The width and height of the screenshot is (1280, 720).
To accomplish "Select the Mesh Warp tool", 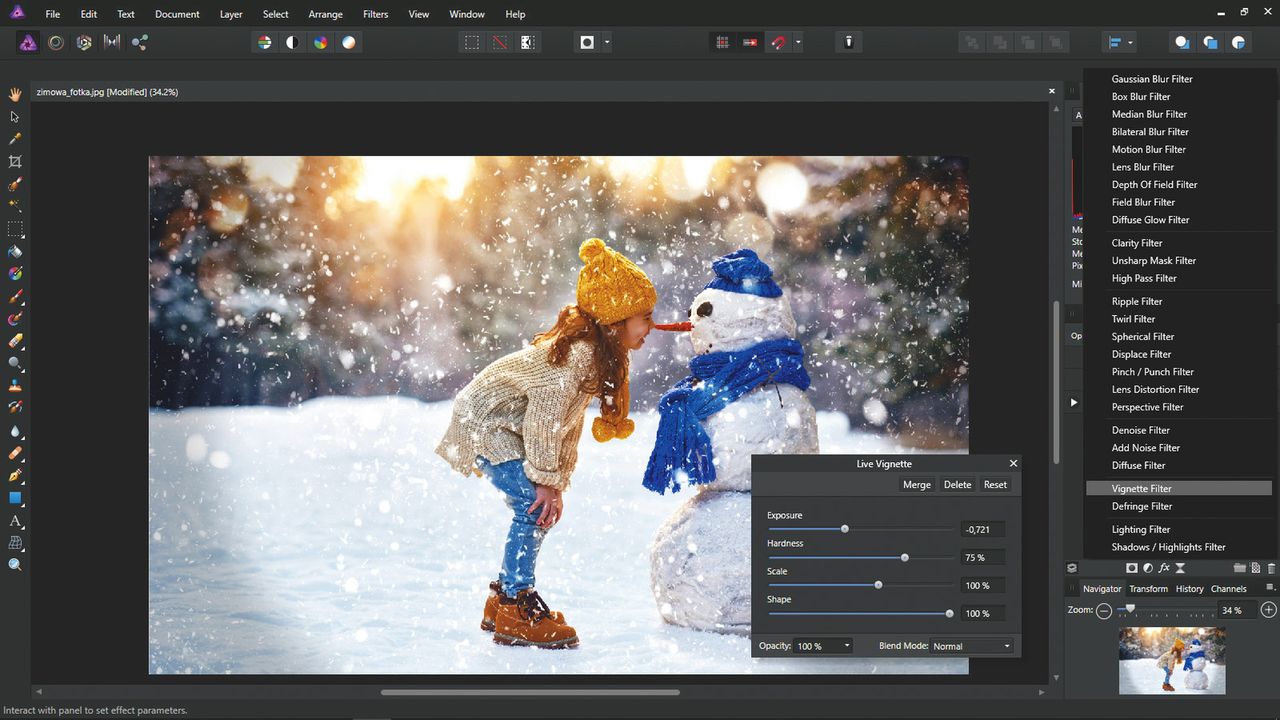I will pyautogui.click(x=15, y=543).
